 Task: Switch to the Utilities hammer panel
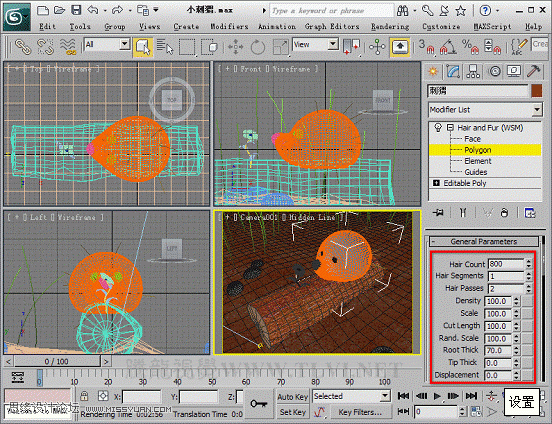click(x=533, y=72)
